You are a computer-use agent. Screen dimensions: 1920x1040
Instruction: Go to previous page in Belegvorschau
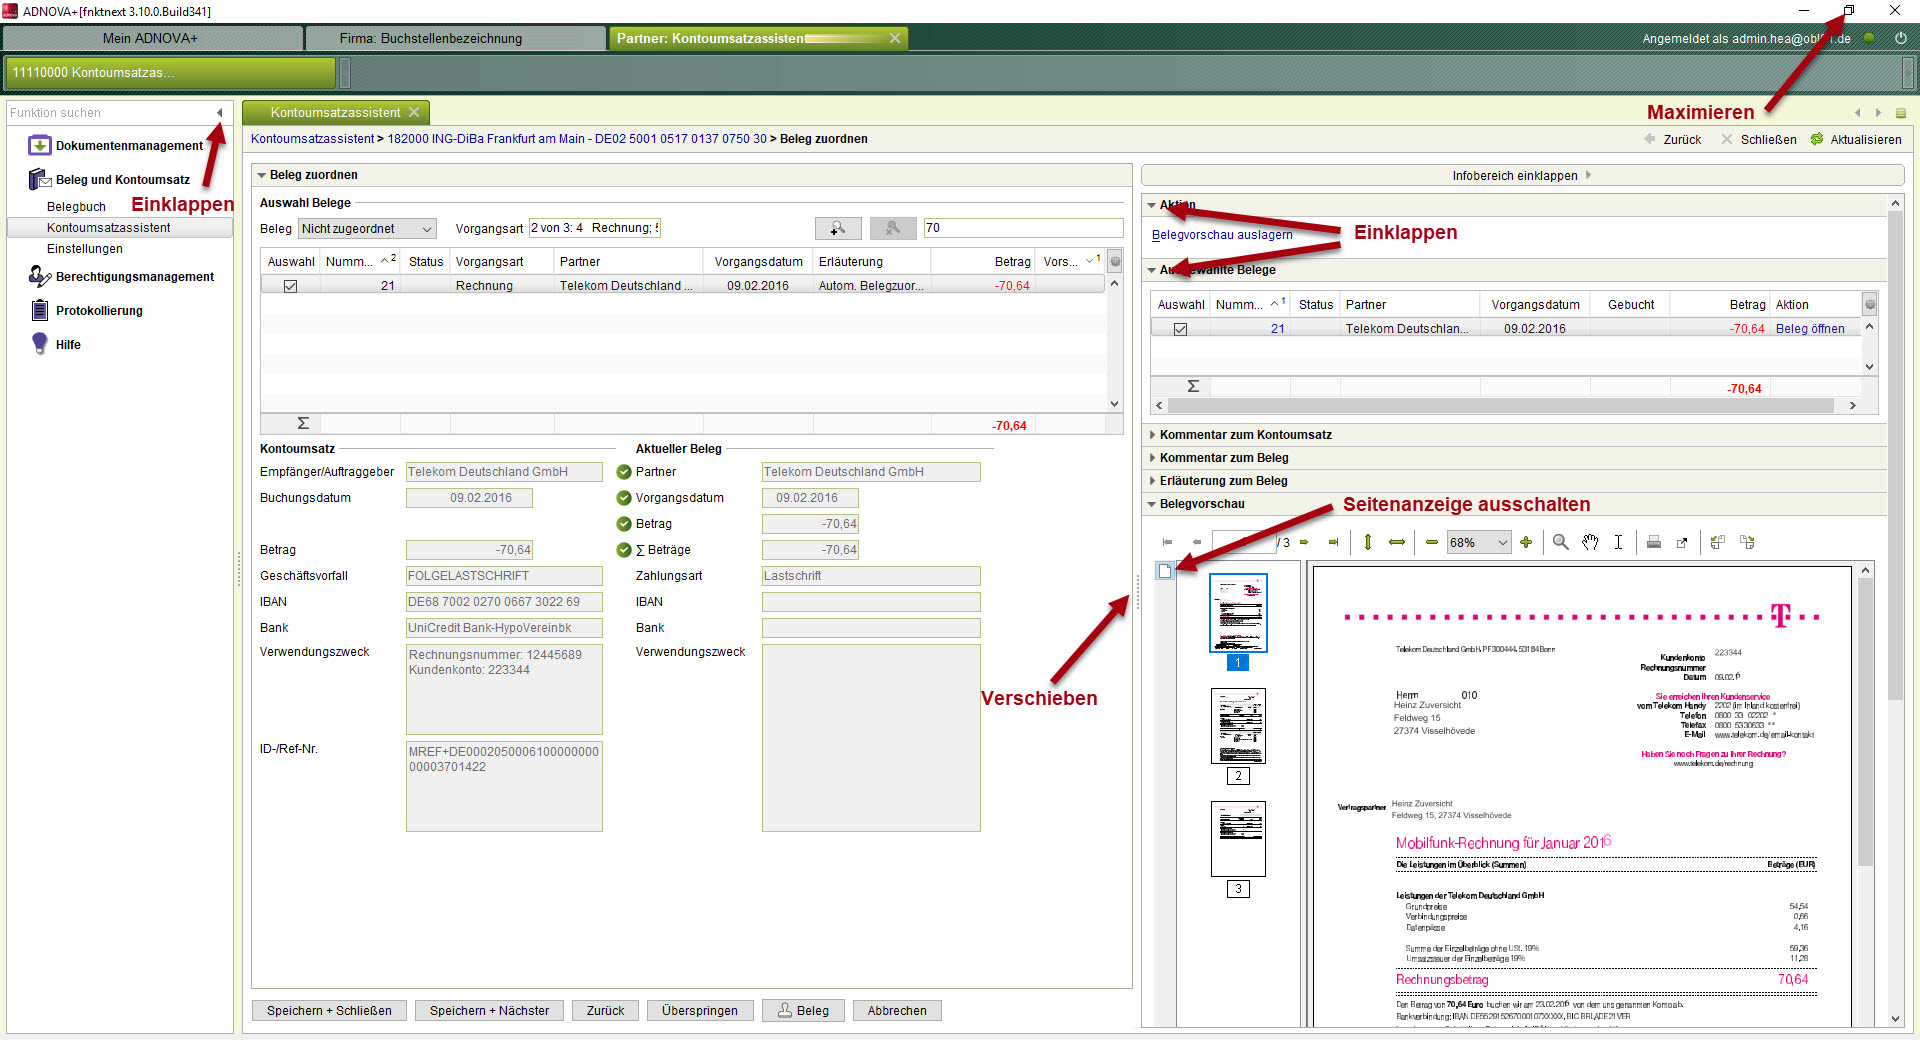click(1196, 542)
